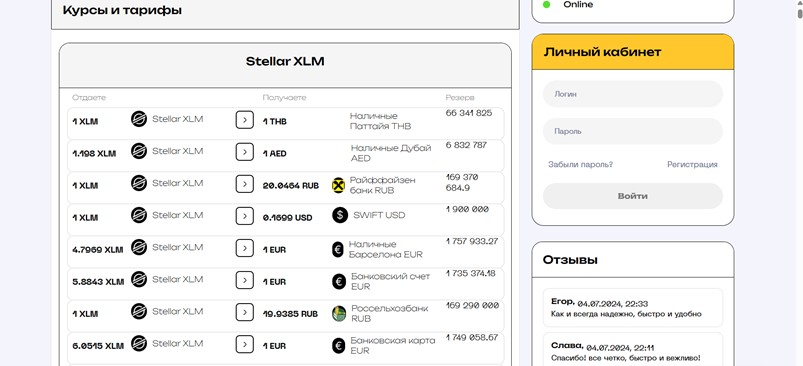Image resolution: width=803 pixels, height=366 pixels.
Task: Click the green Online status indicator
Action: 546,5
